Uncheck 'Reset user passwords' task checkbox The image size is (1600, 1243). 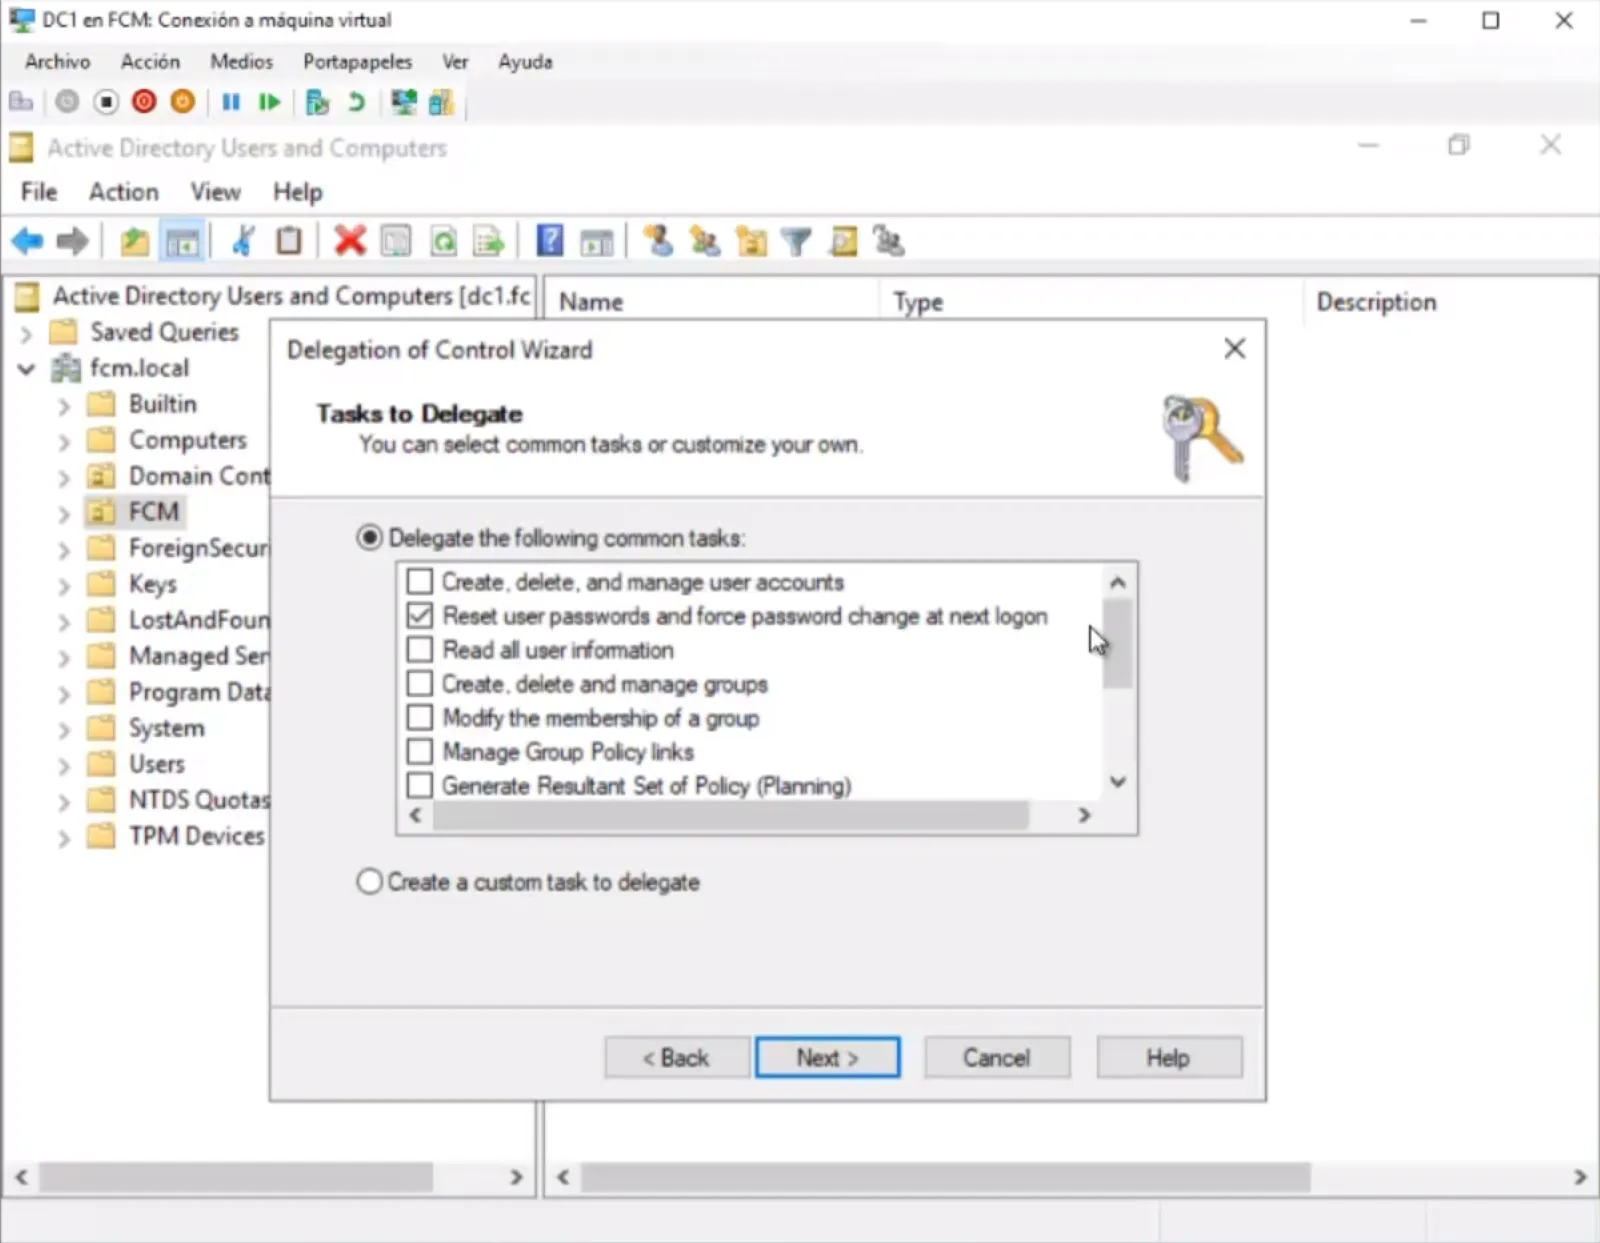(x=420, y=616)
